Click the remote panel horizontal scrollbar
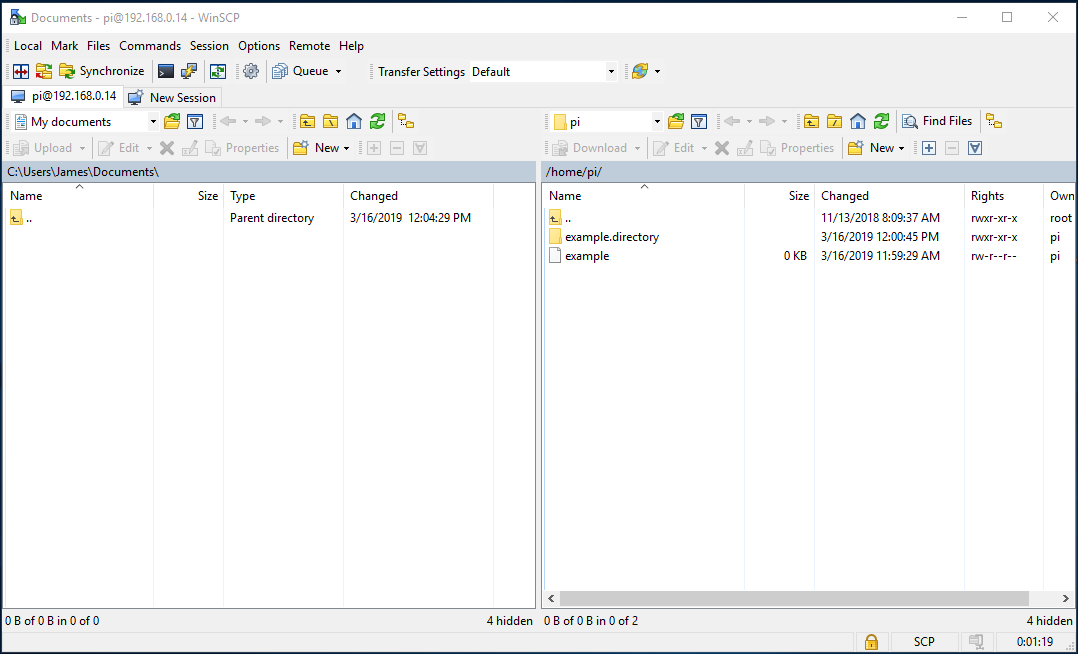Image resolution: width=1078 pixels, height=654 pixels. click(x=794, y=598)
